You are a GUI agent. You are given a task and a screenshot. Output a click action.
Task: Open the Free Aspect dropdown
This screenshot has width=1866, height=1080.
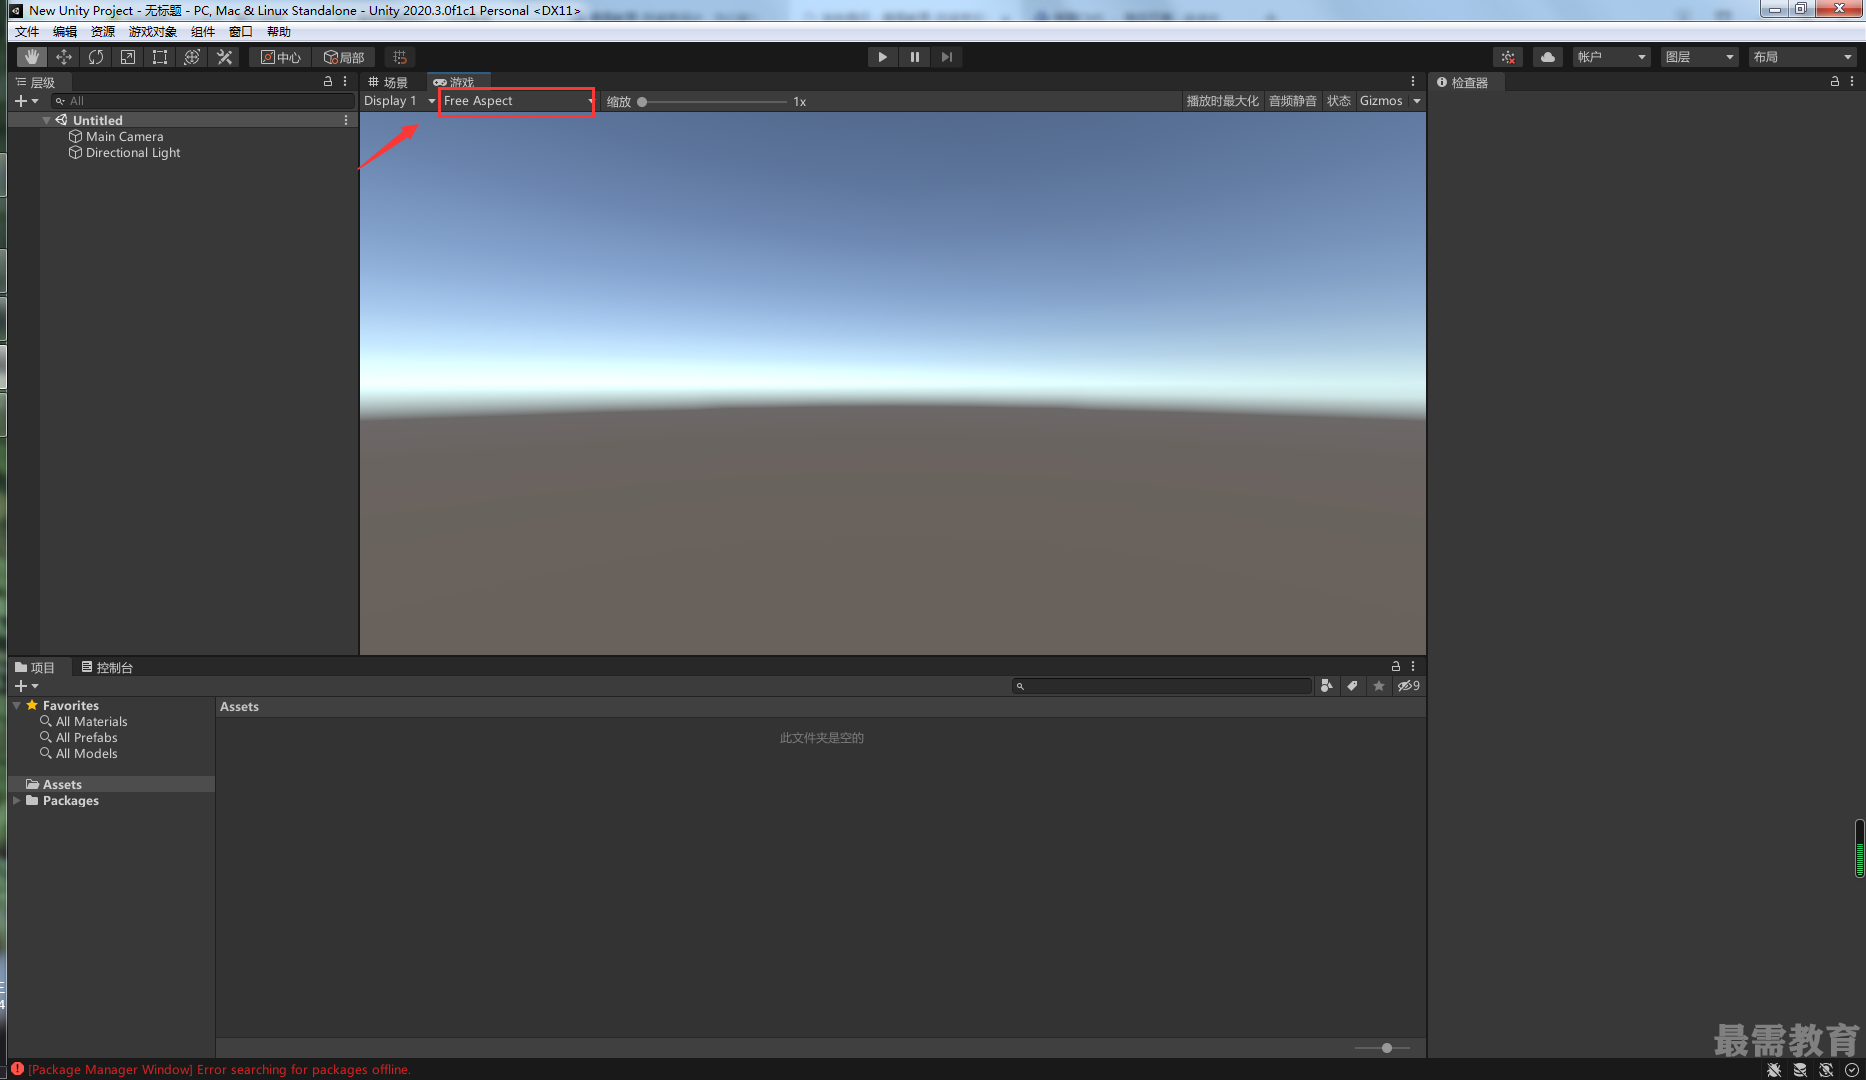click(517, 101)
